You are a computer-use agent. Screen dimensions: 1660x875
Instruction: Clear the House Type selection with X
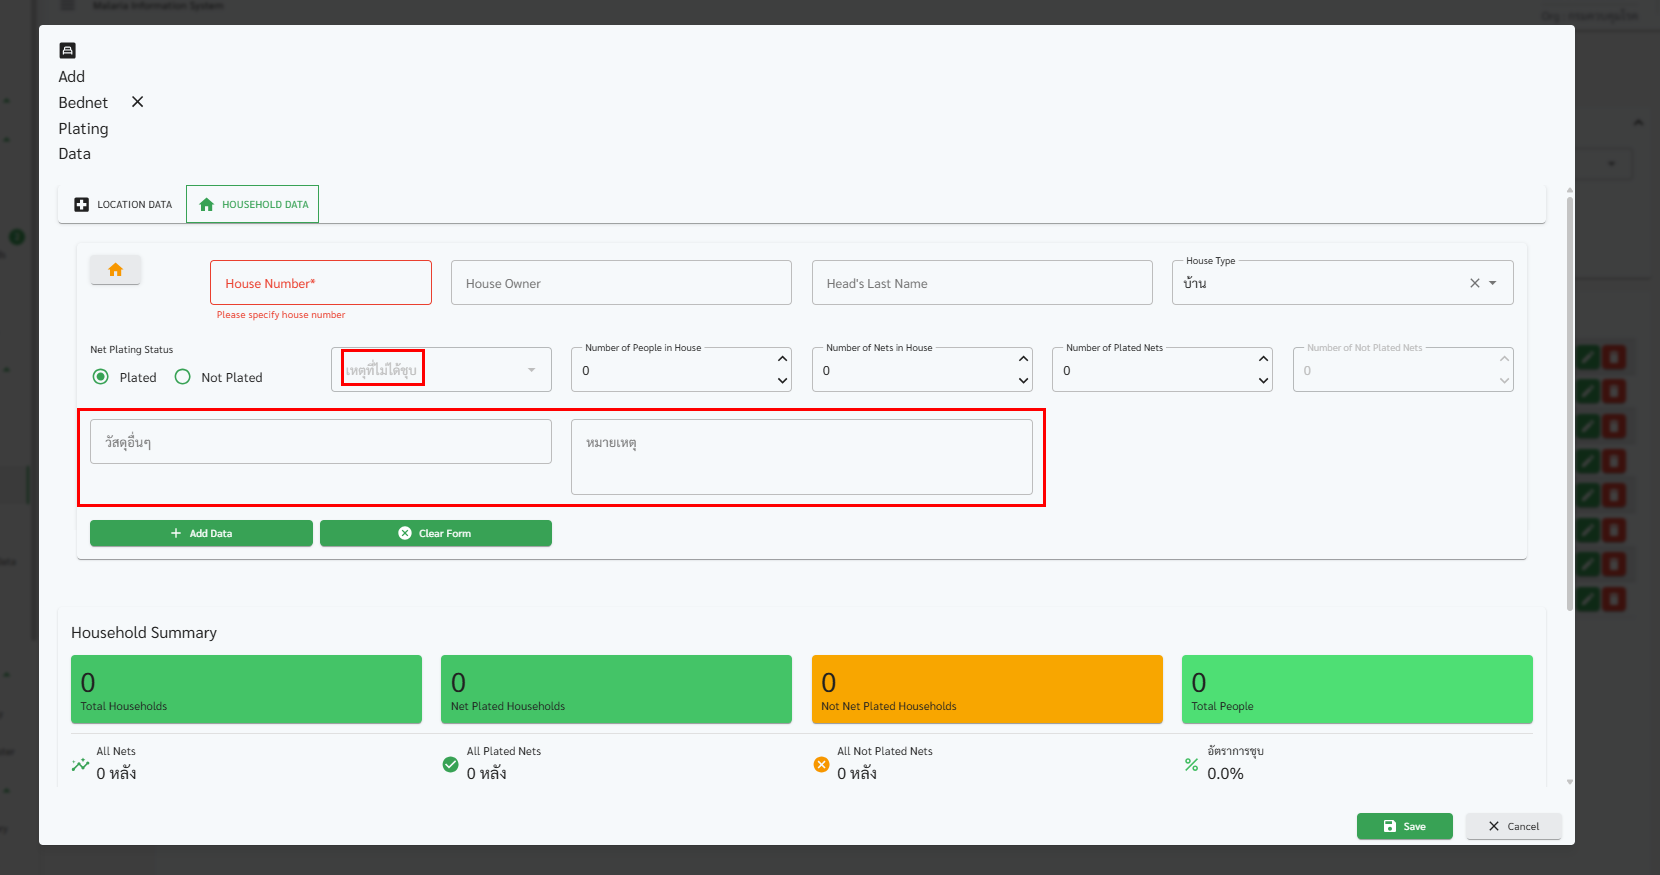point(1474,283)
